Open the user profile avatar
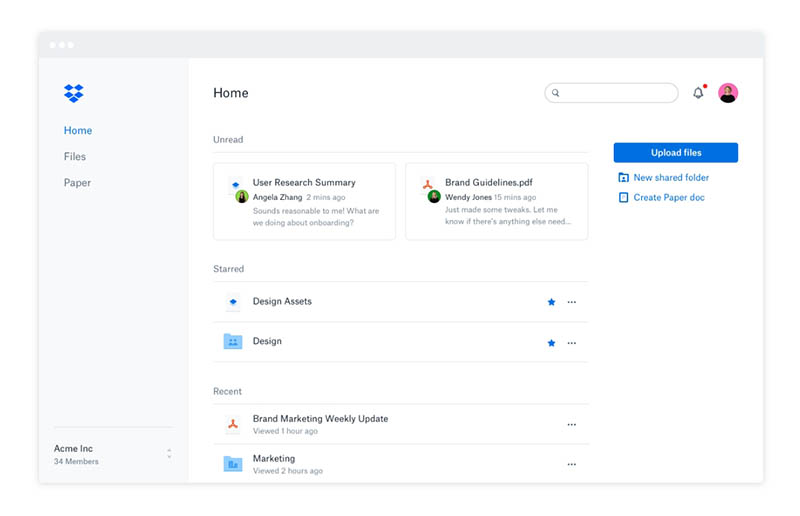The height and width of the screenshot is (516, 800). [728, 93]
